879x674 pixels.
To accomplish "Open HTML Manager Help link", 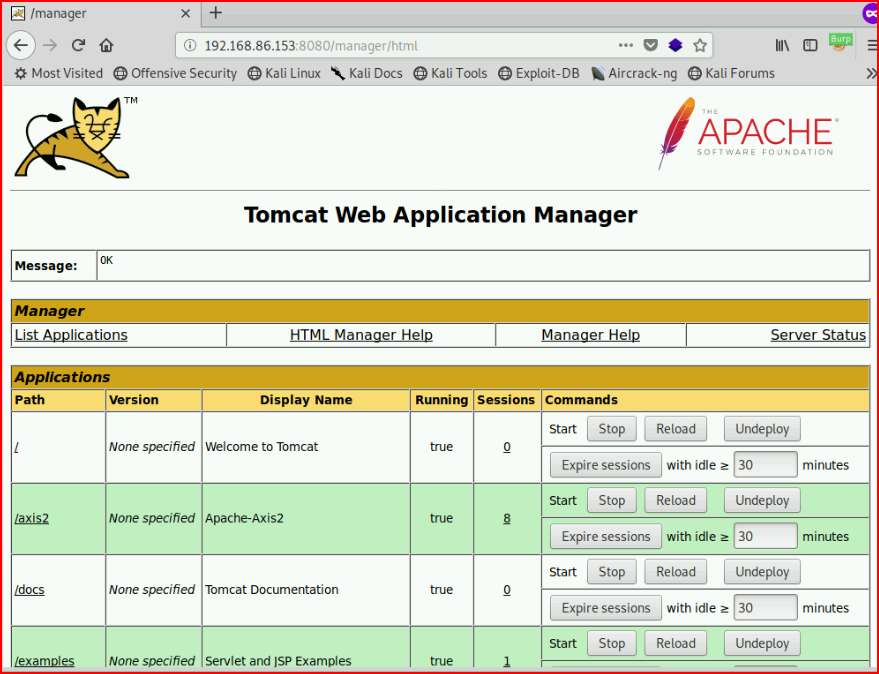I will tap(361, 335).
